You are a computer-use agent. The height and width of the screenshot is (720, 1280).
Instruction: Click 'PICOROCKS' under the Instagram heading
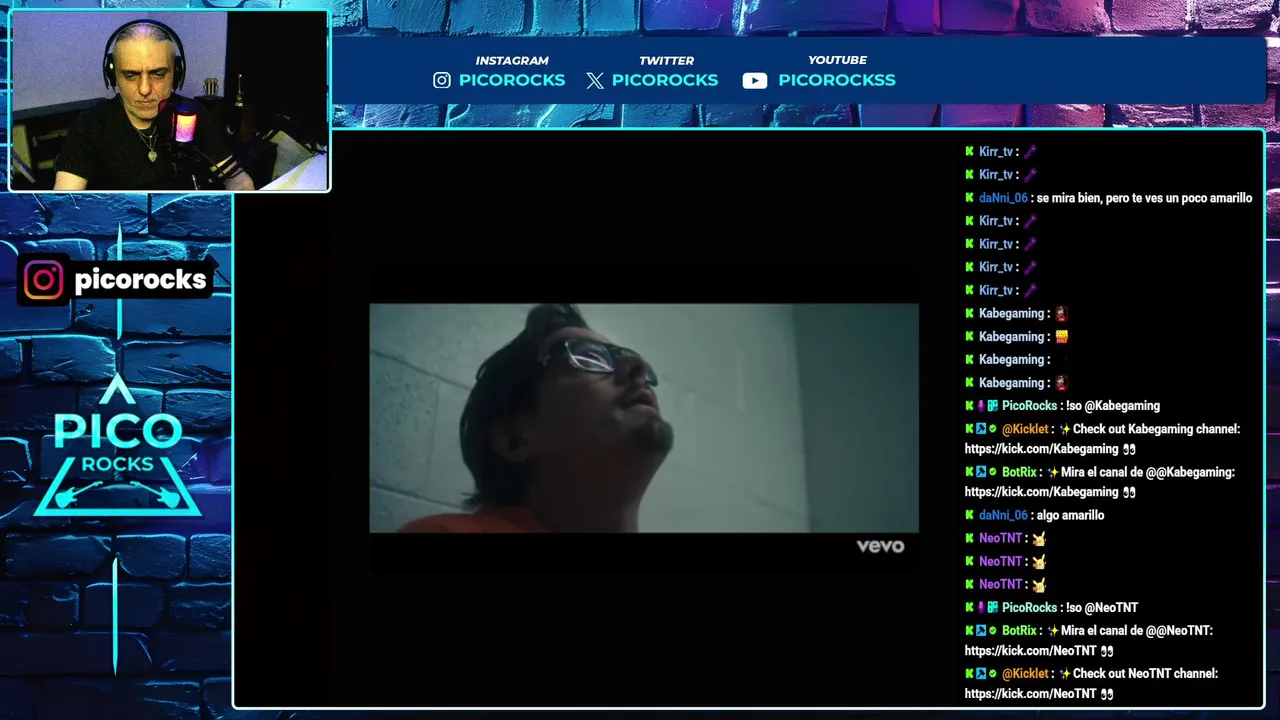click(x=512, y=80)
